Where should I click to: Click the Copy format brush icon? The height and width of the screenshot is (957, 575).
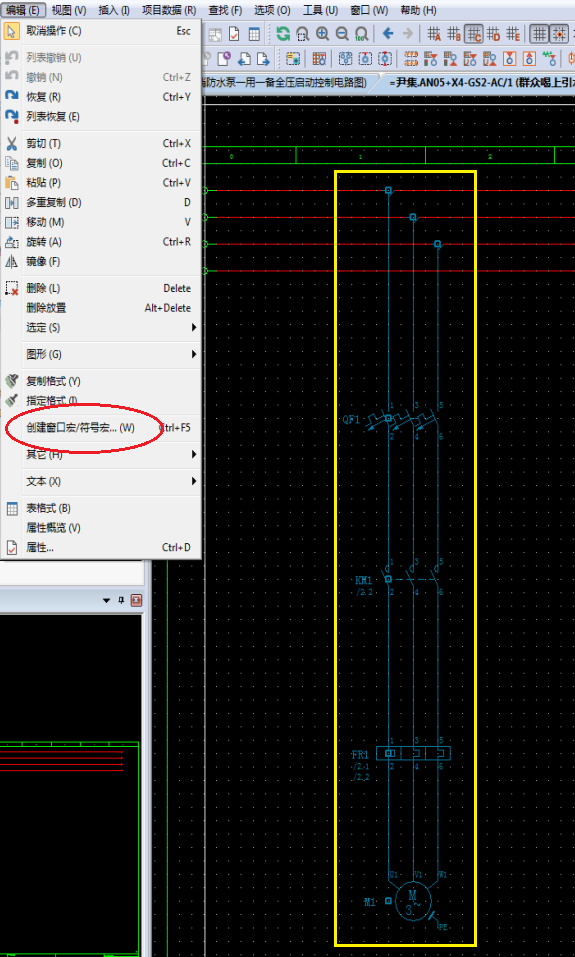[12, 381]
